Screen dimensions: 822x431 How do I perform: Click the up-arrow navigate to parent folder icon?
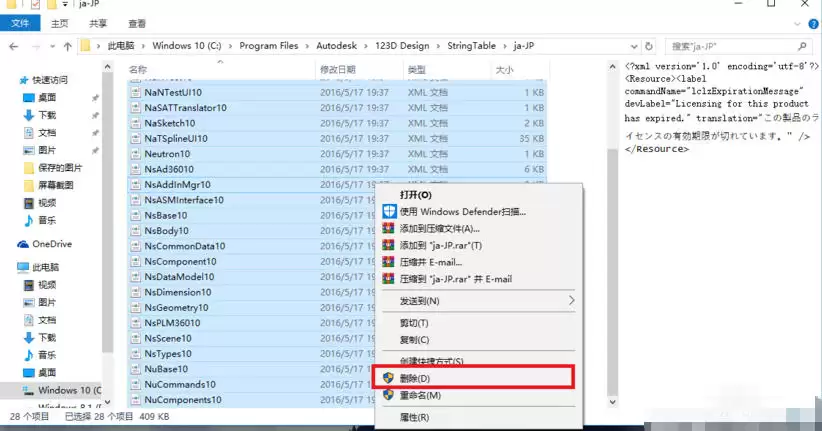coord(68,46)
